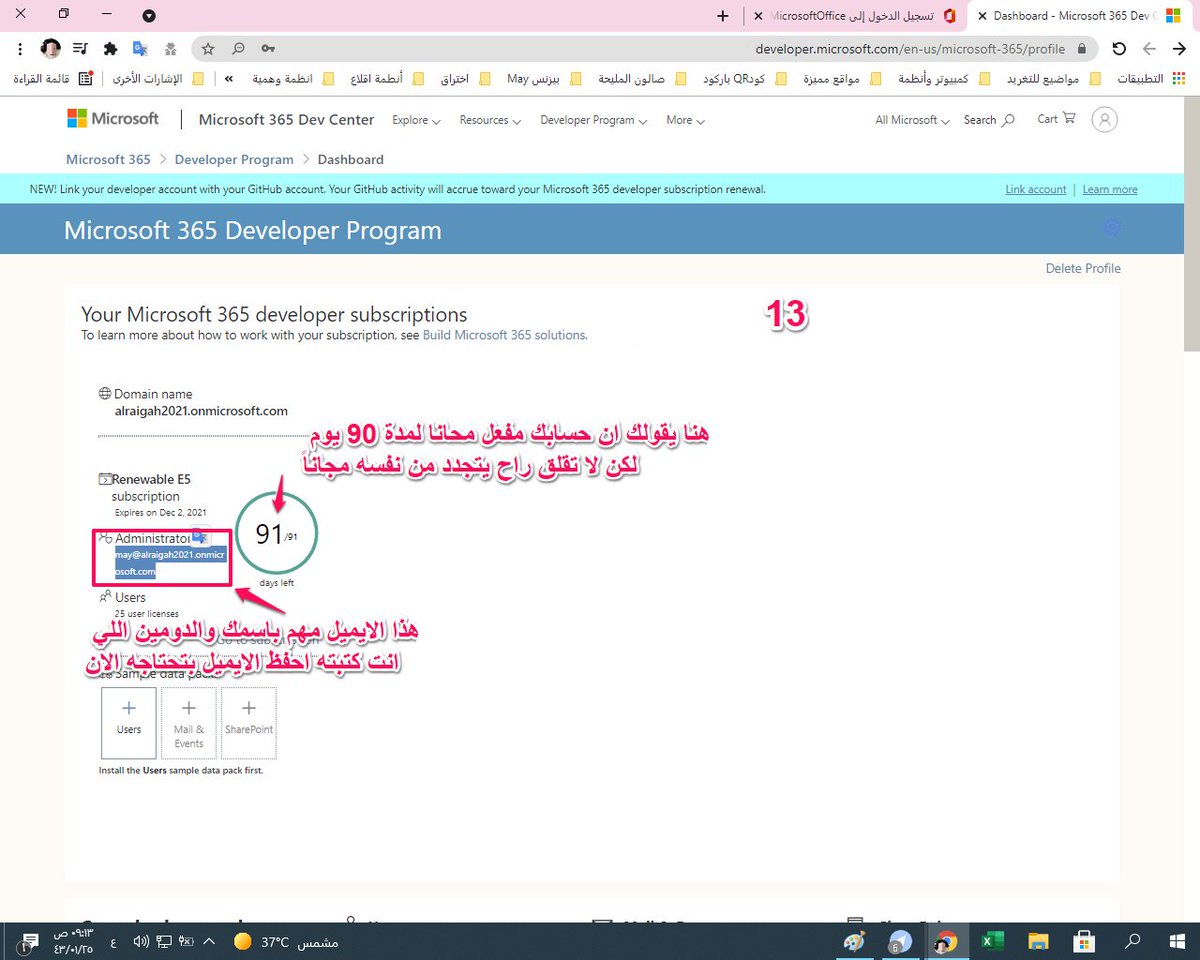Expand More menu
The height and width of the screenshot is (960, 1200).
tap(685, 120)
